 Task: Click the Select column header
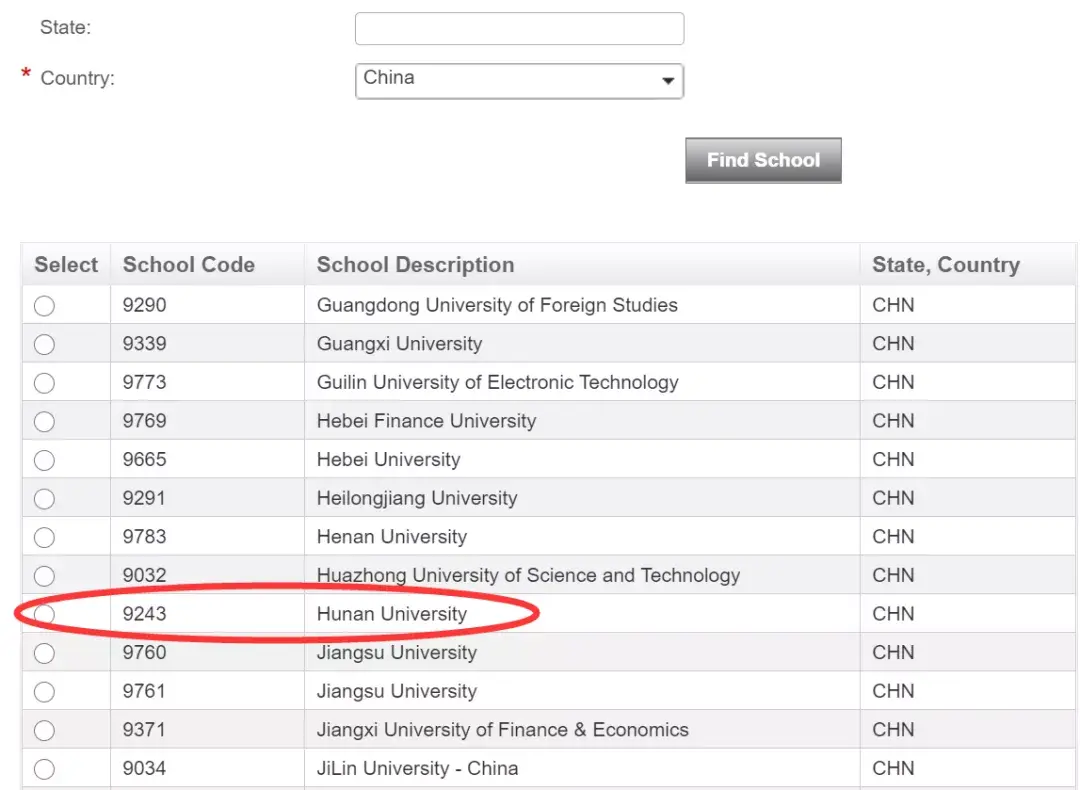tap(66, 265)
